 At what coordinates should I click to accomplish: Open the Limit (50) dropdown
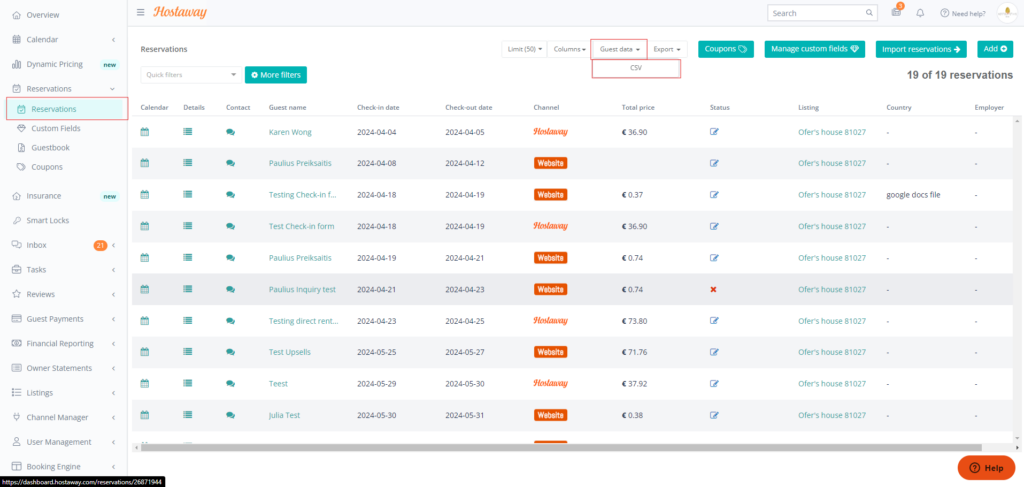pos(522,49)
